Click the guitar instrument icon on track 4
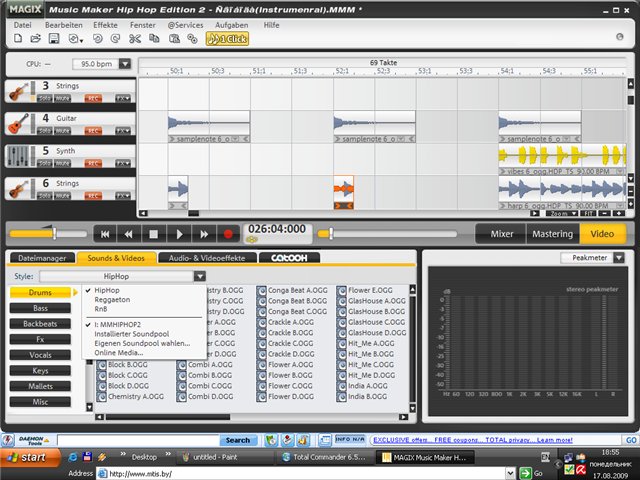Screen dimensions: 640x480 [17, 123]
